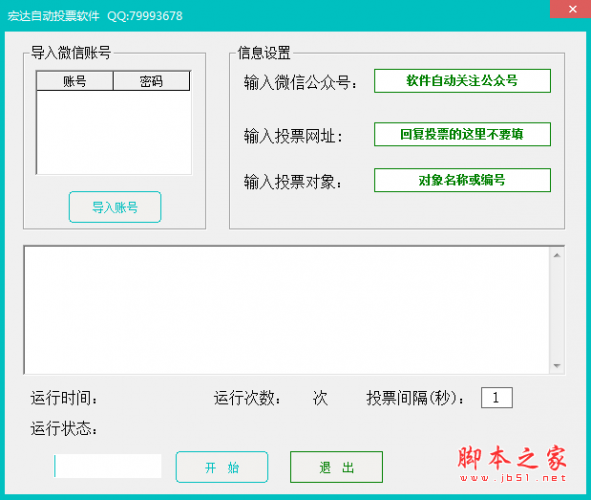Click inside the large log text area
Screen dimensions: 591x500
tap(287, 310)
